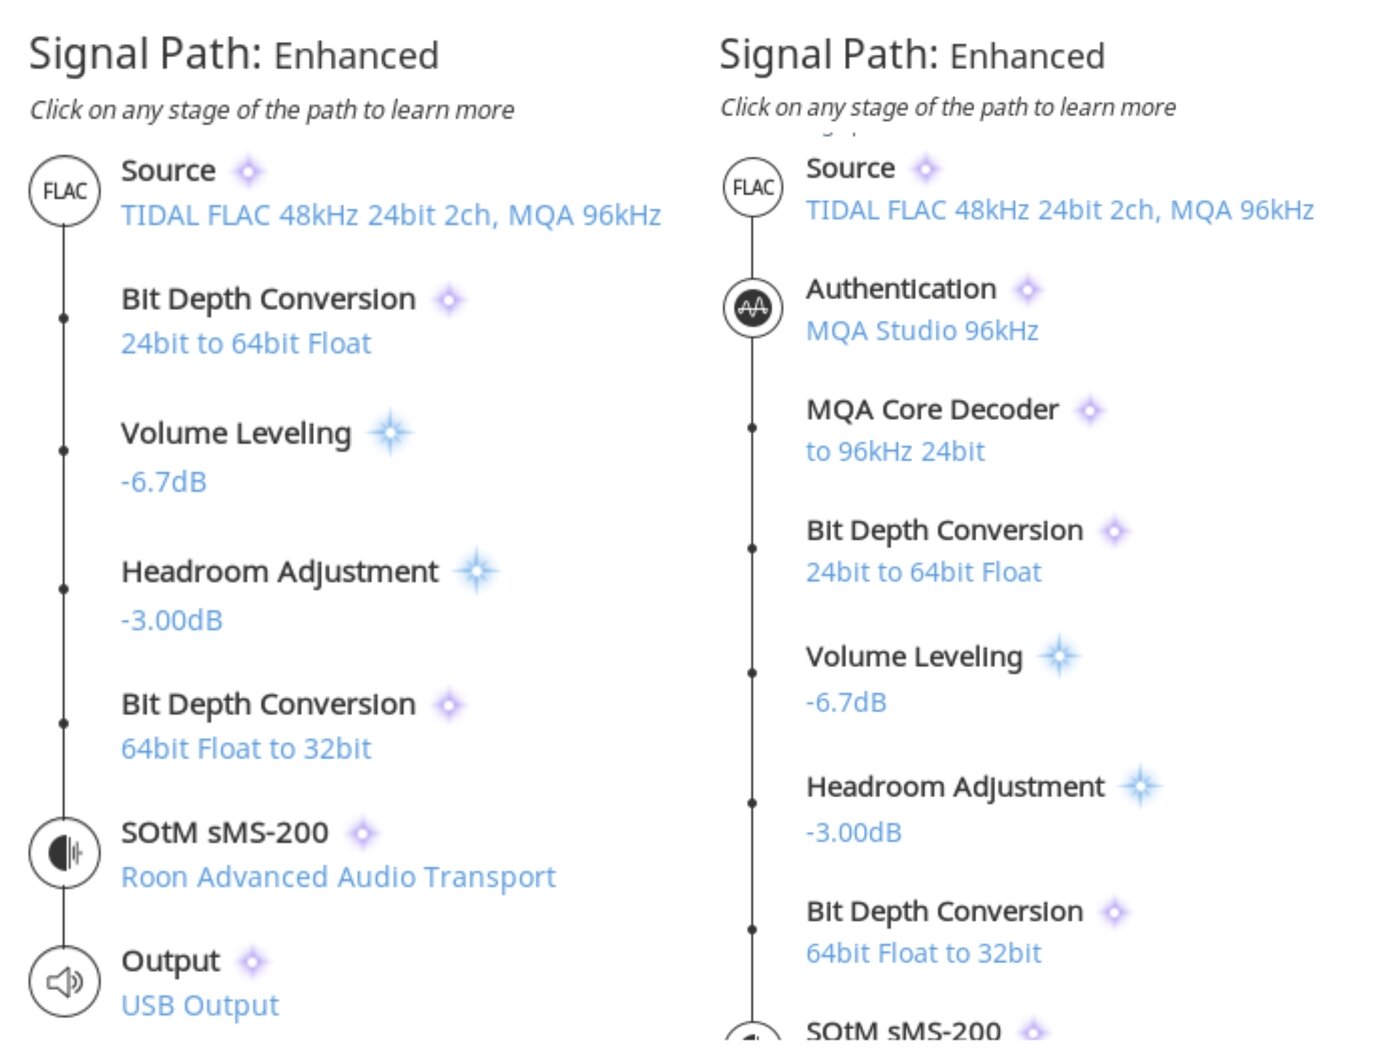Click the right panel -6.7dB volume leveling value
The height and width of the screenshot is (1050, 1400).
click(x=846, y=702)
